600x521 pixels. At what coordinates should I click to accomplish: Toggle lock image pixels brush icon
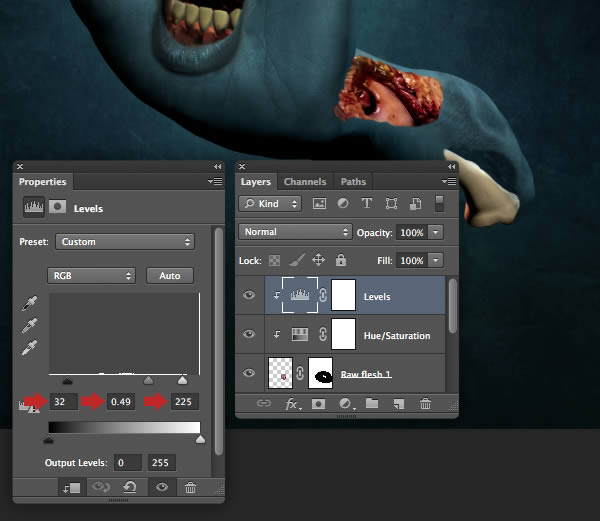tap(297, 260)
